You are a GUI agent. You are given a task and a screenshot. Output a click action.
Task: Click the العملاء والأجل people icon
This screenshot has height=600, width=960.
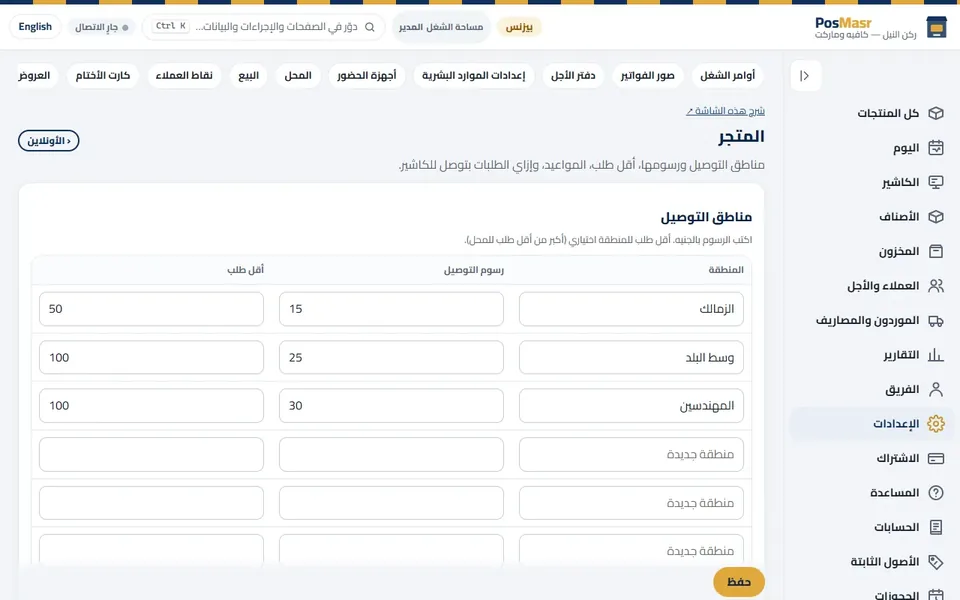936,286
